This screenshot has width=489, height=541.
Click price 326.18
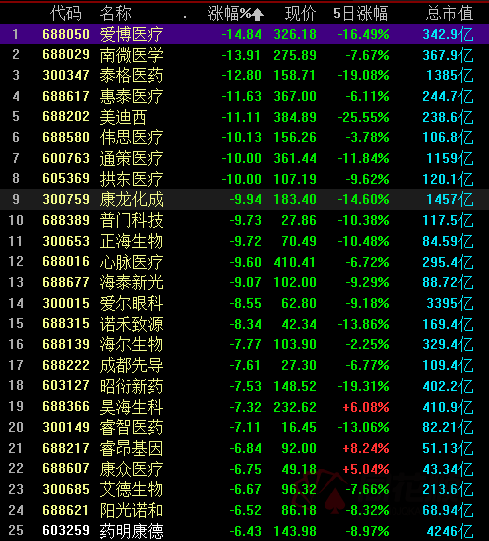(x=295, y=34)
